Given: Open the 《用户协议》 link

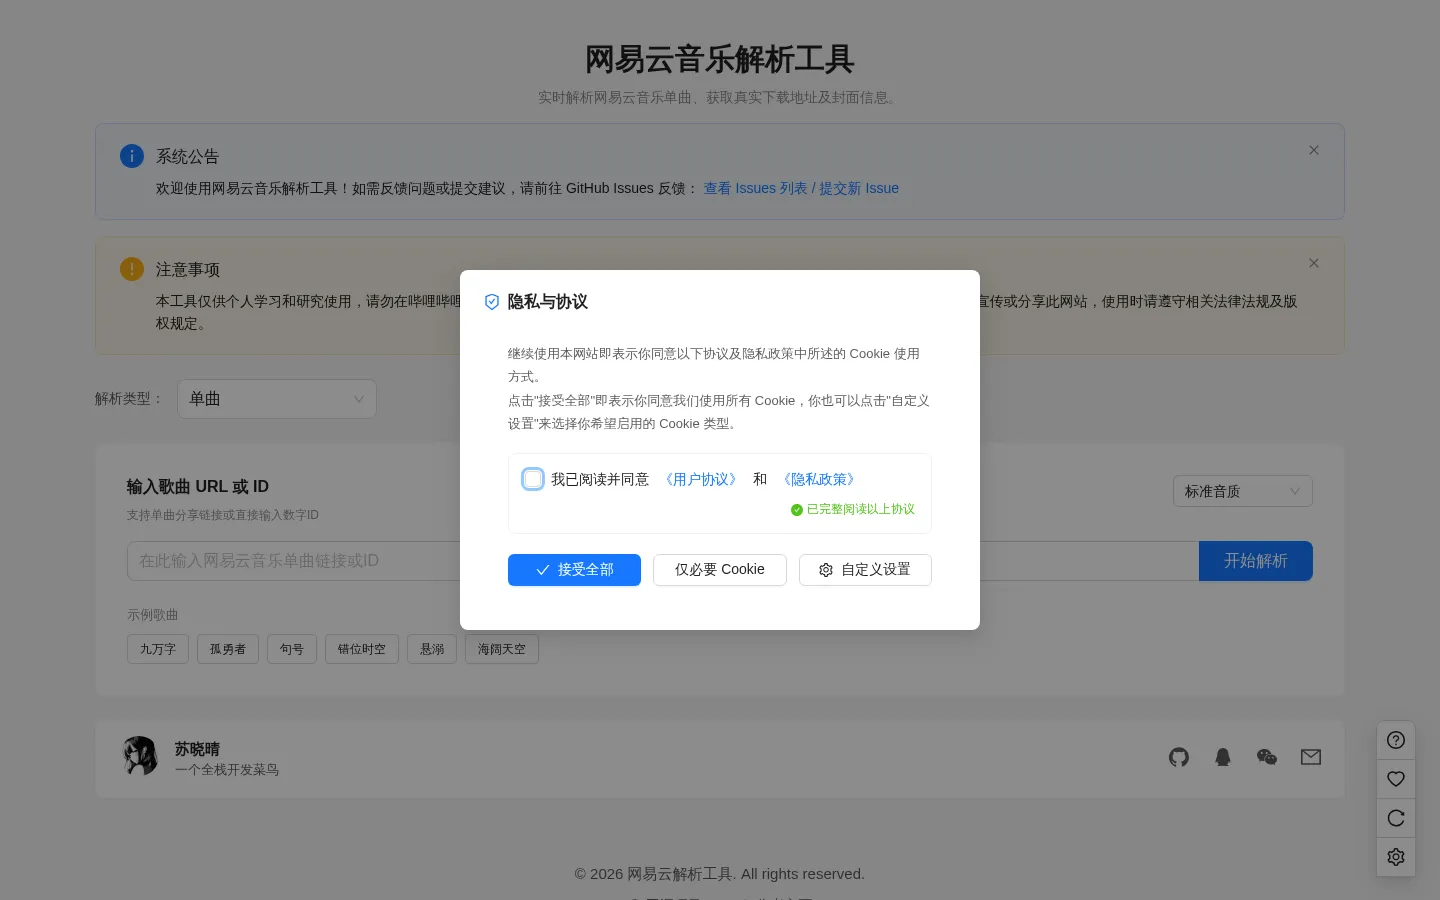Looking at the screenshot, I should click(701, 479).
